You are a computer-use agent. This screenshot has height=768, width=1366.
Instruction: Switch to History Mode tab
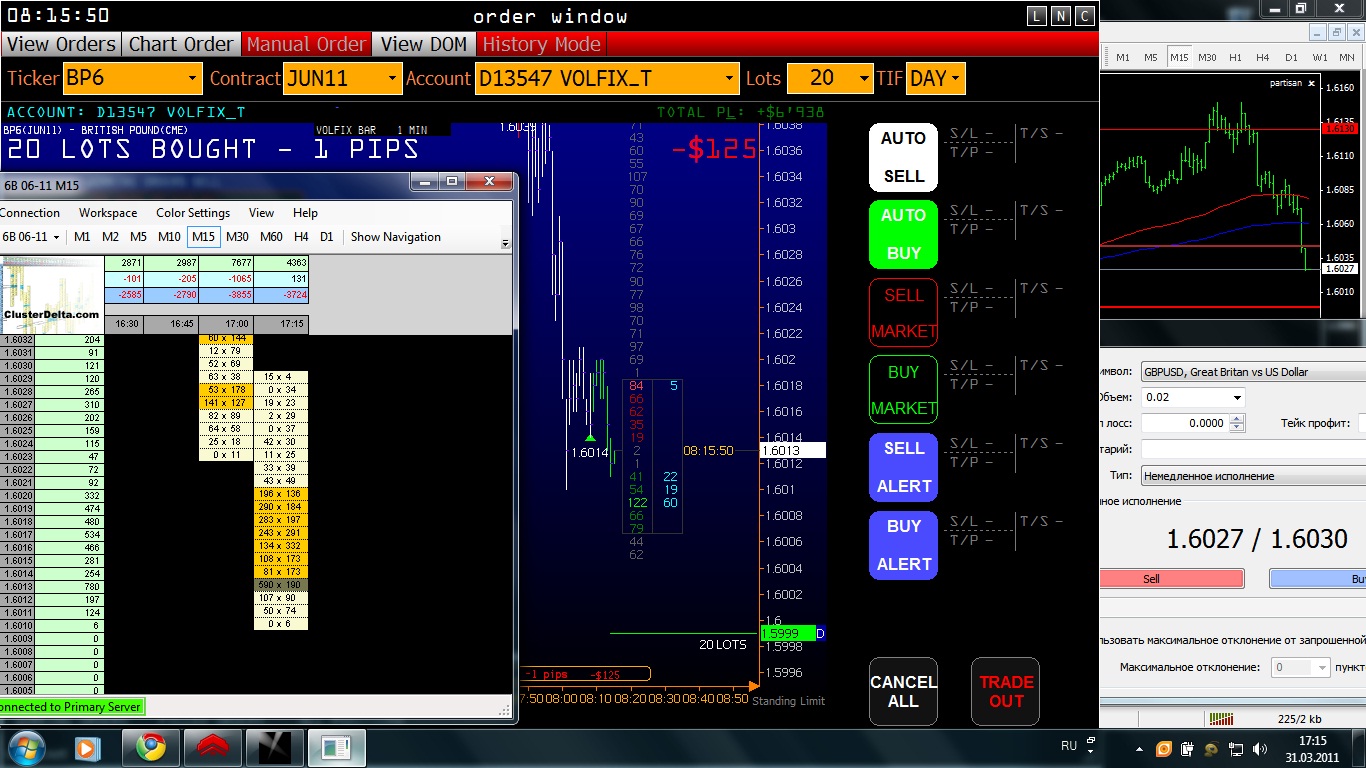(x=541, y=44)
